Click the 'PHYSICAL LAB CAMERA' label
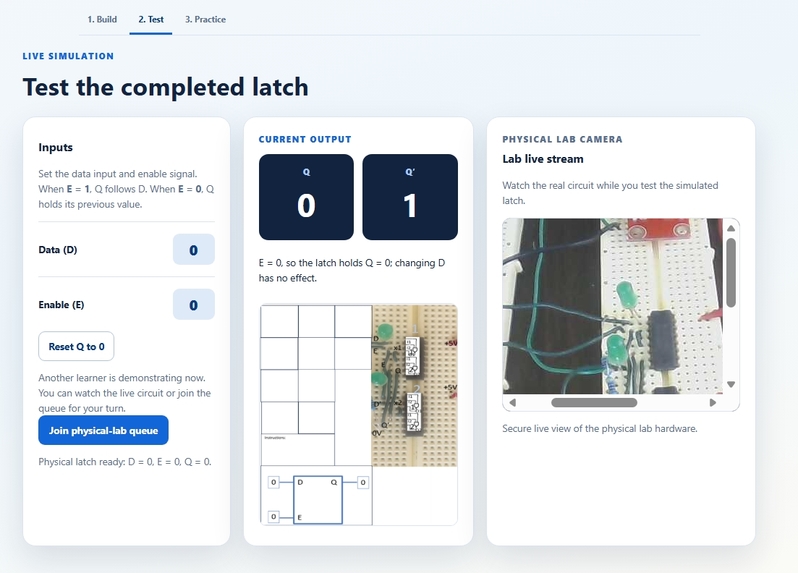 562,139
